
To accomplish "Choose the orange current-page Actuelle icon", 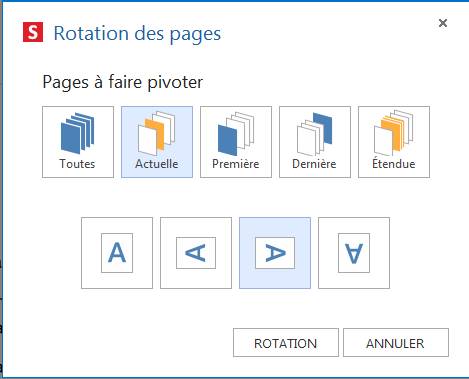I will [156, 133].
